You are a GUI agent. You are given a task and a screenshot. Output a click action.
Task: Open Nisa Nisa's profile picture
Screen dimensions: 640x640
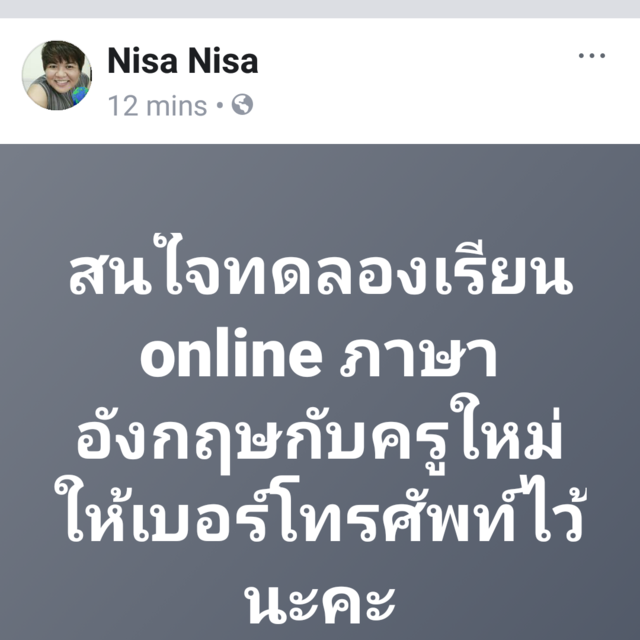coord(57,75)
